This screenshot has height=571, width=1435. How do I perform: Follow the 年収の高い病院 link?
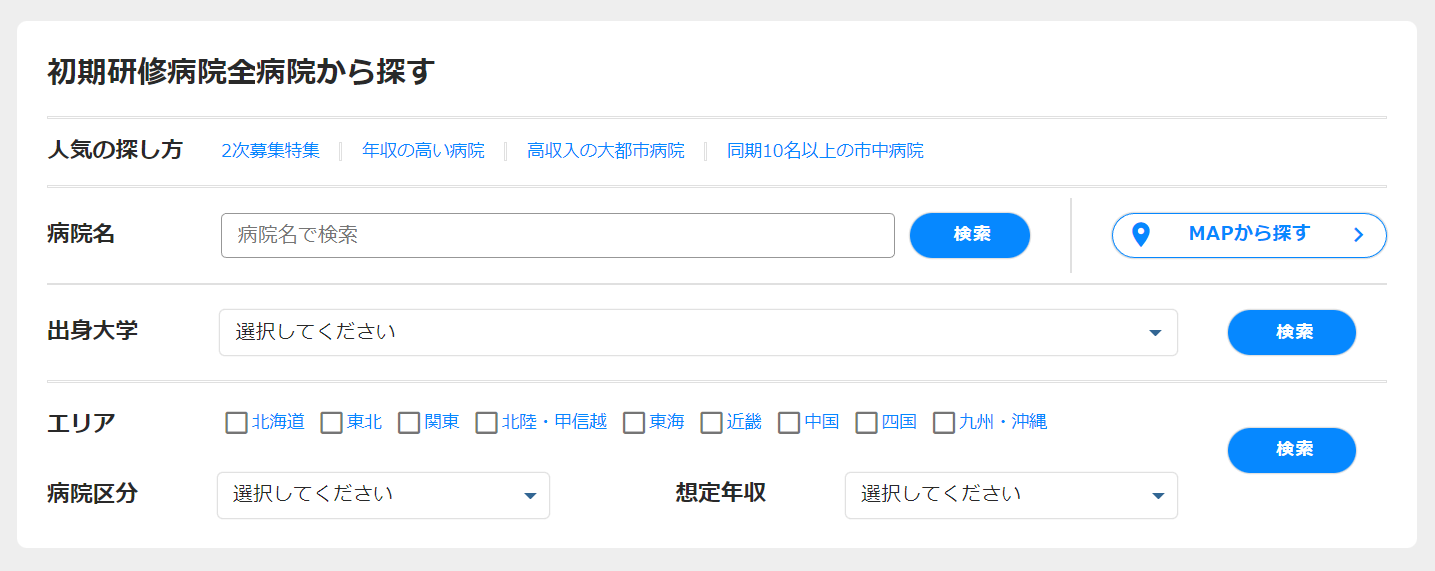pyautogui.click(x=423, y=151)
